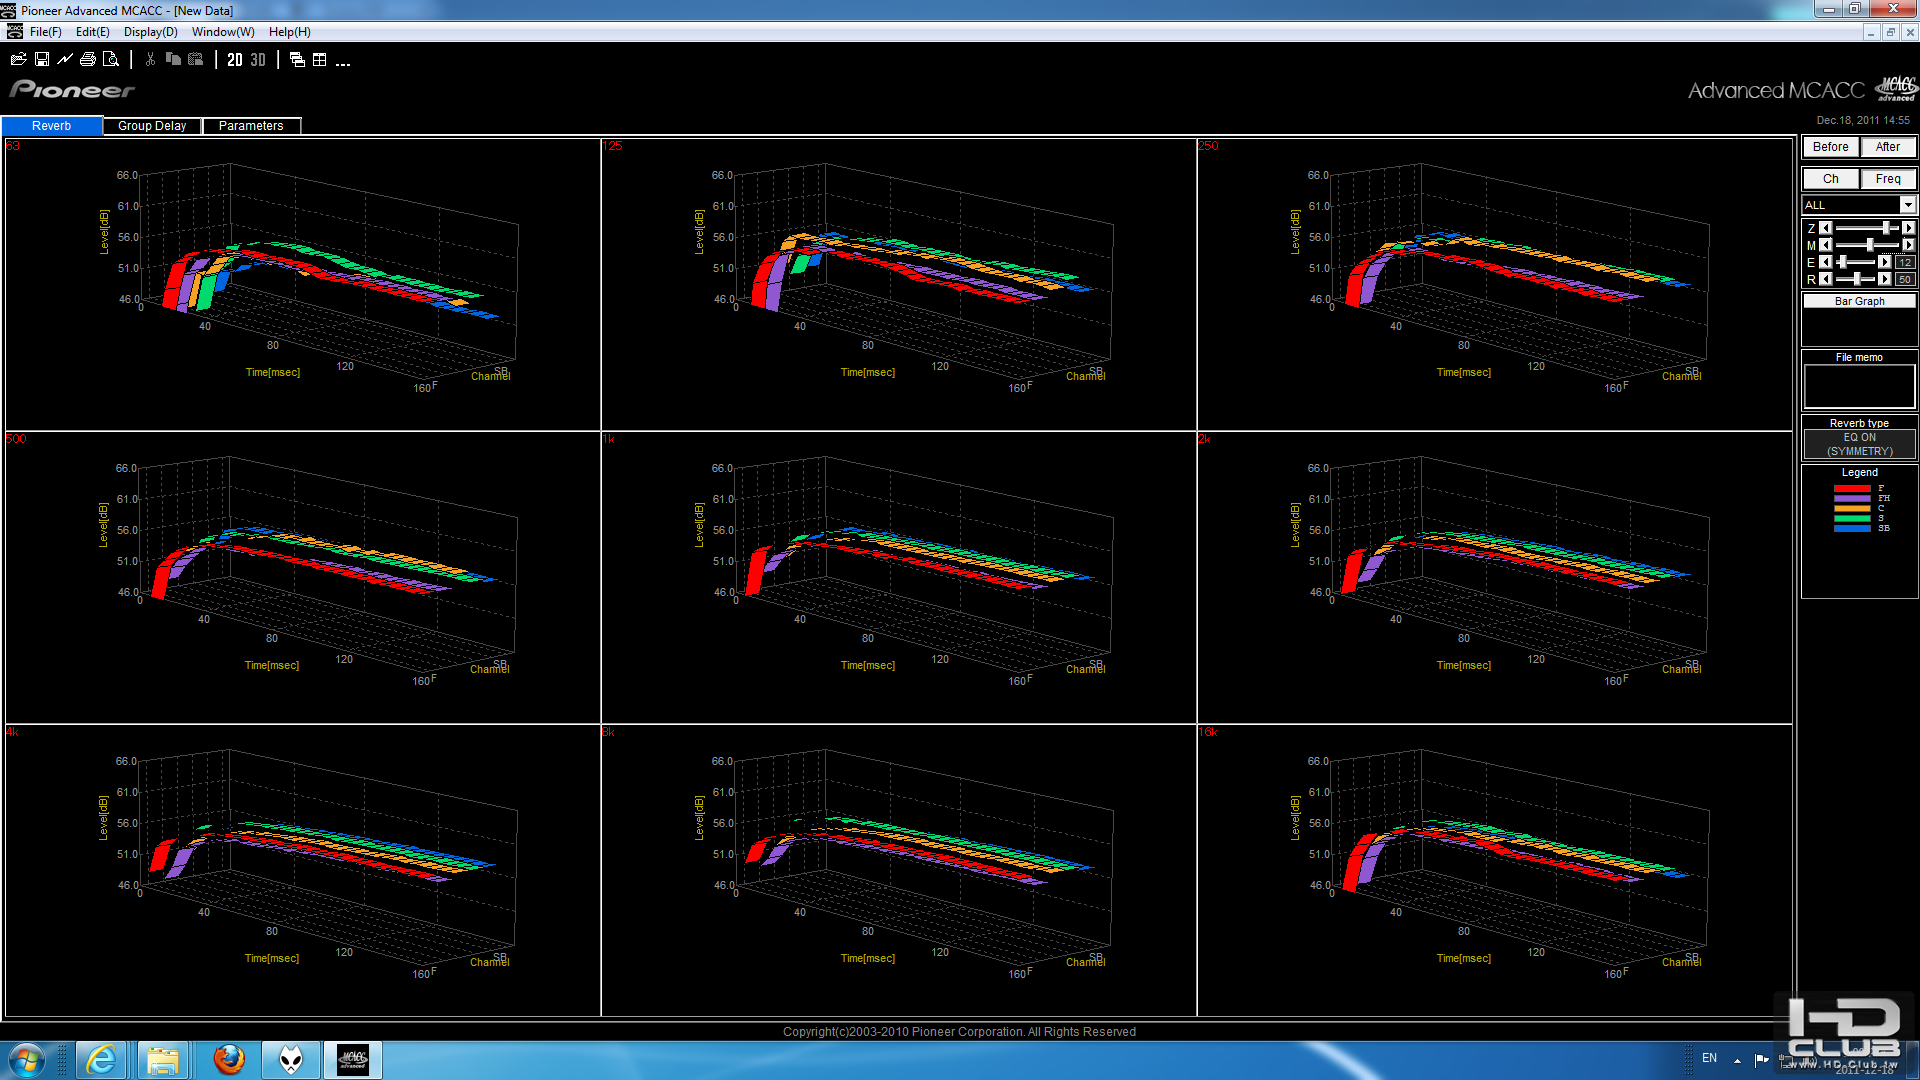Switch graphs to 2D view

coord(235,60)
